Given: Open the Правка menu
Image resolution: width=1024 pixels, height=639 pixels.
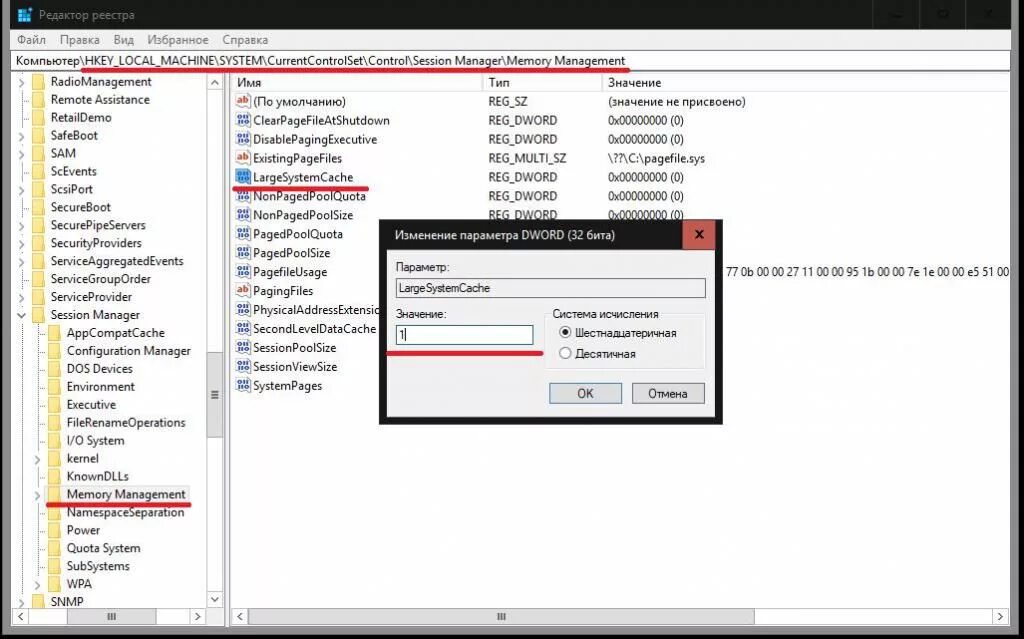Looking at the screenshot, I should click(x=80, y=40).
